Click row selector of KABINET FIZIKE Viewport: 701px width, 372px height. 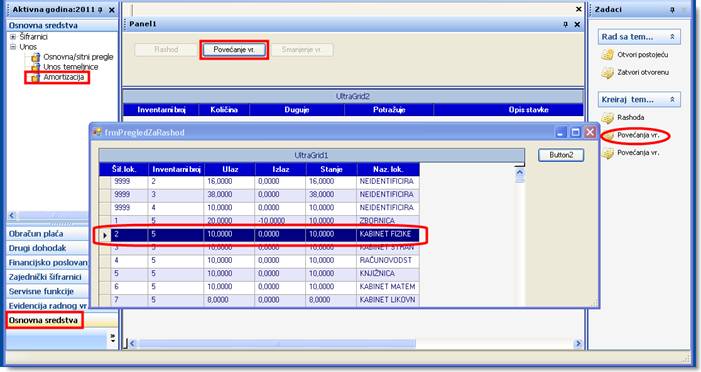point(105,234)
